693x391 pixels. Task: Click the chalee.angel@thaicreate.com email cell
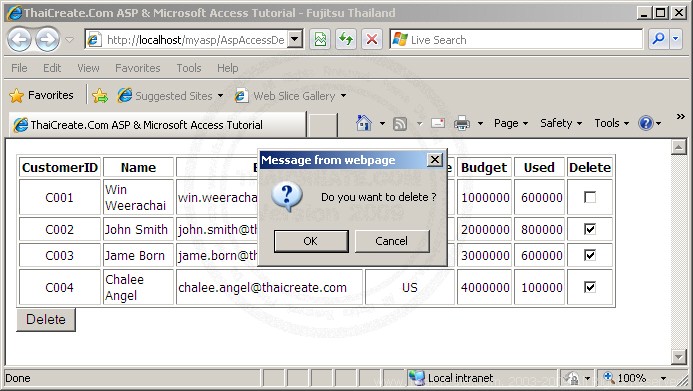[269, 287]
